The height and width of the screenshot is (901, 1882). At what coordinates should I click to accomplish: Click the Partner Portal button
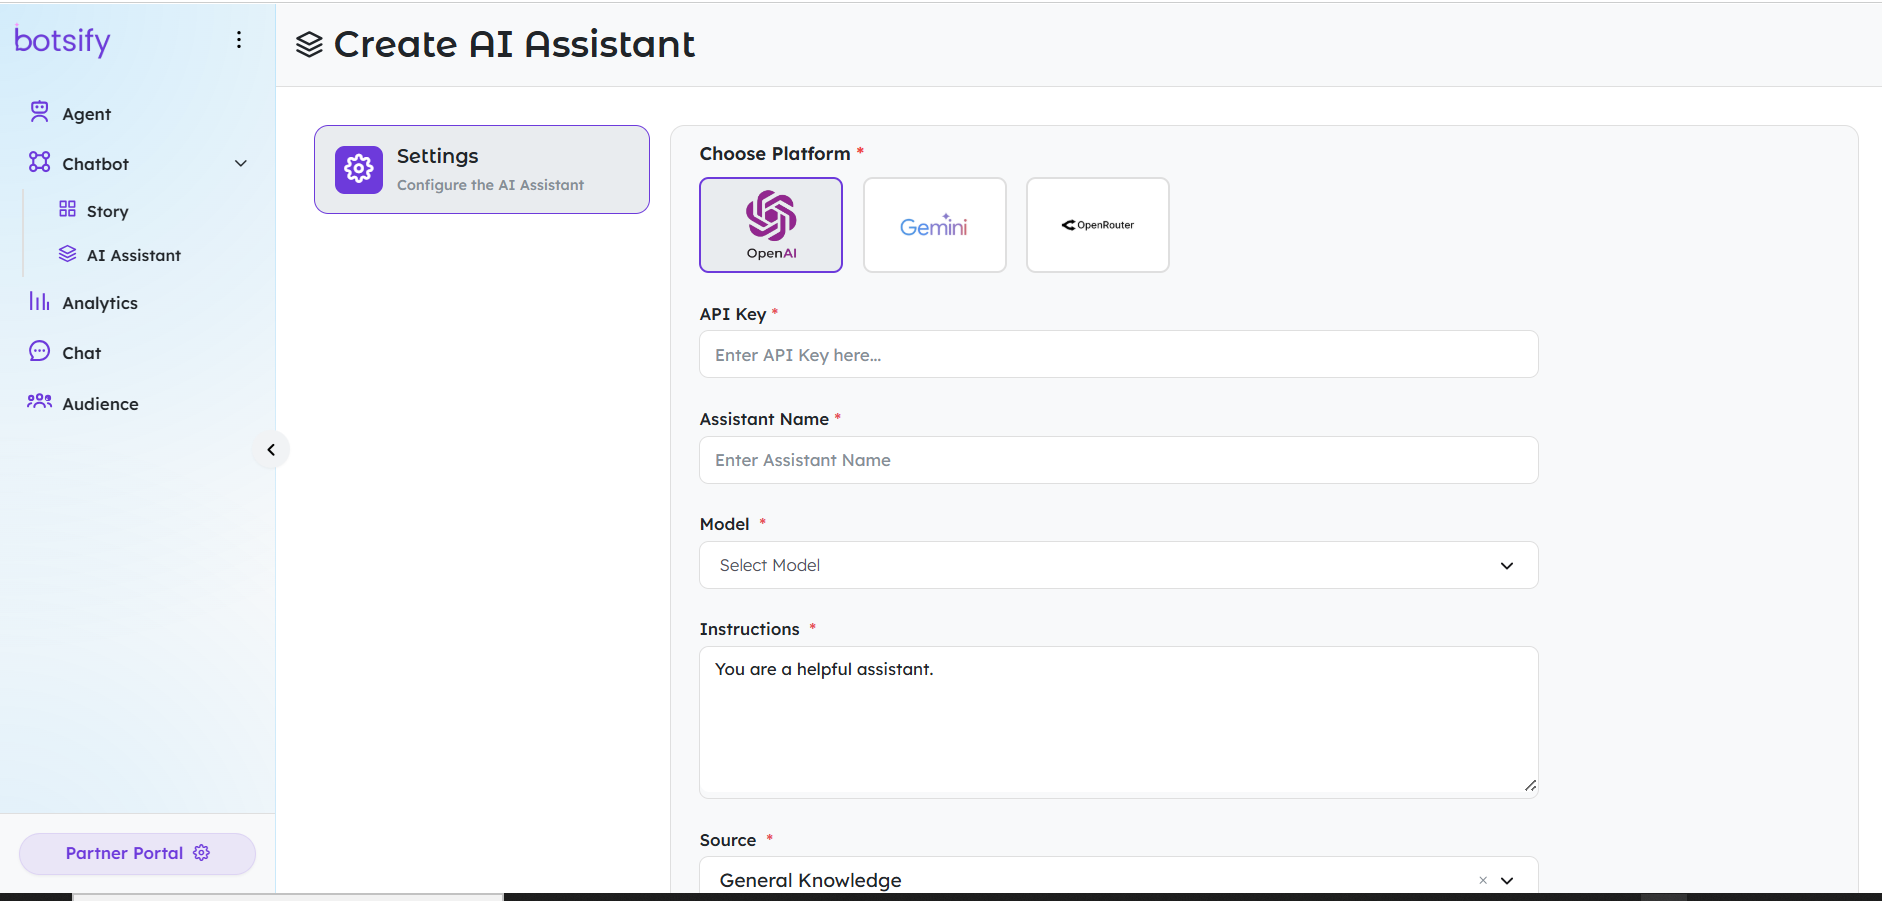pos(137,852)
